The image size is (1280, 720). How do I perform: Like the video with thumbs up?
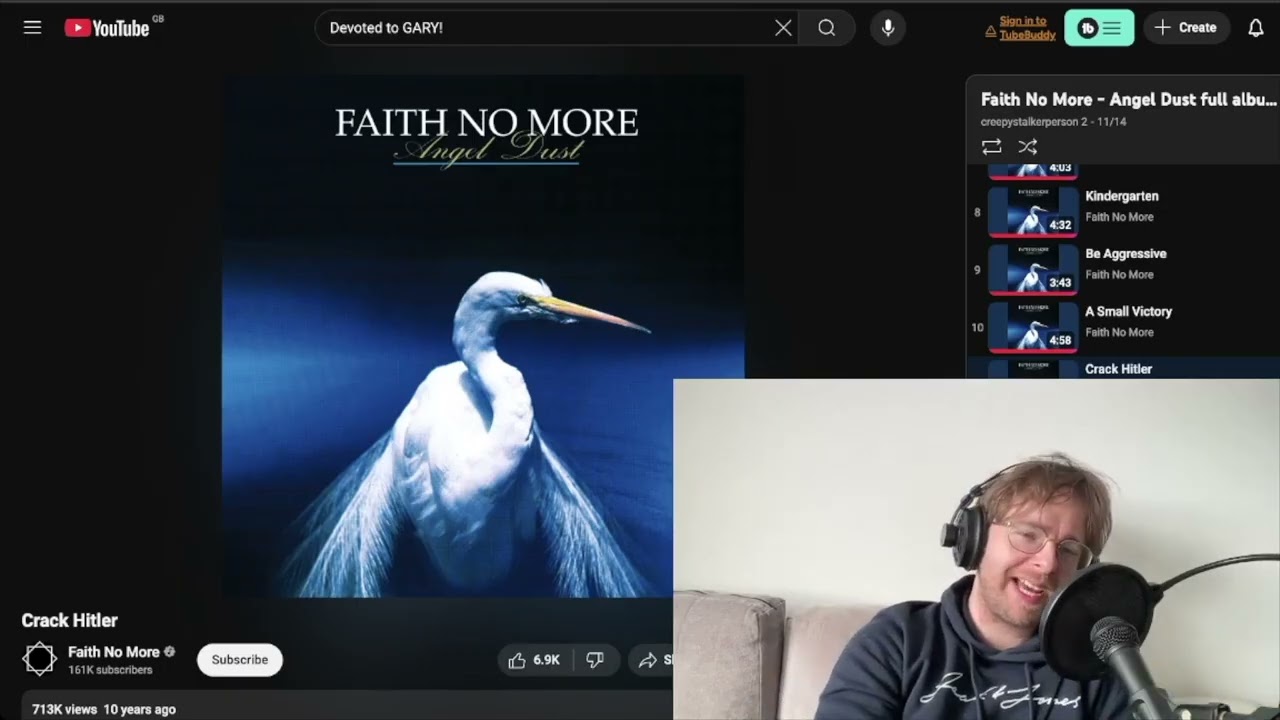pyautogui.click(x=534, y=660)
